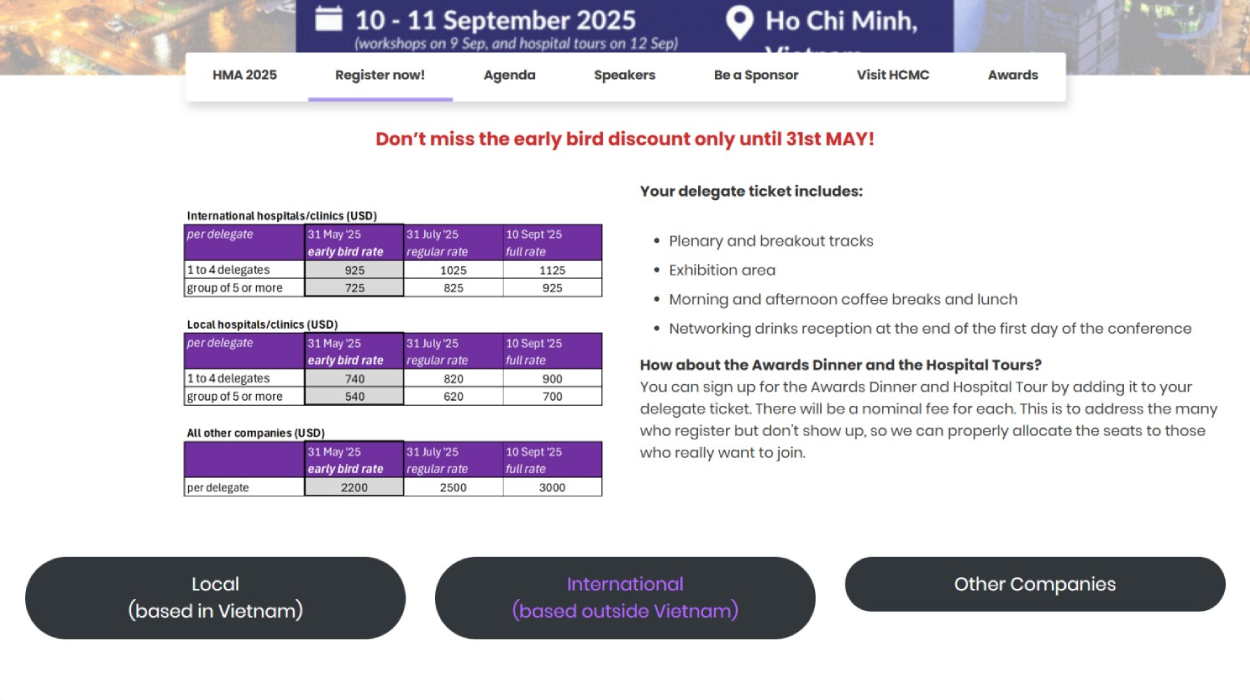
Task: View the Awards tab
Action: [x=1013, y=75]
